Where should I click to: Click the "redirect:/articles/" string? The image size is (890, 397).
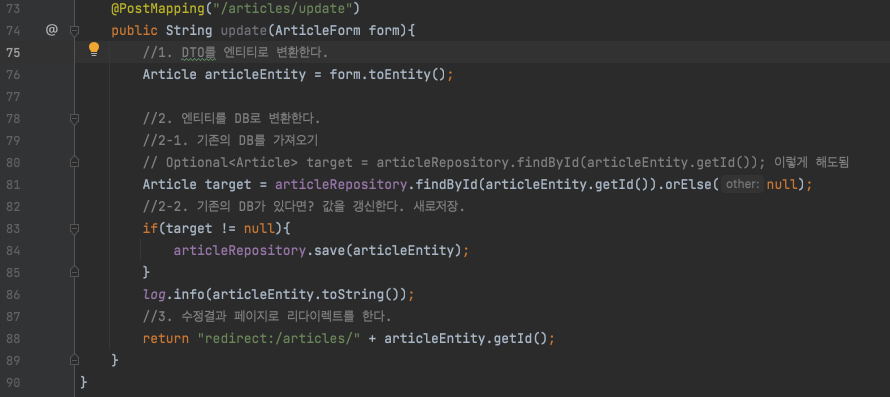[x=278, y=339]
